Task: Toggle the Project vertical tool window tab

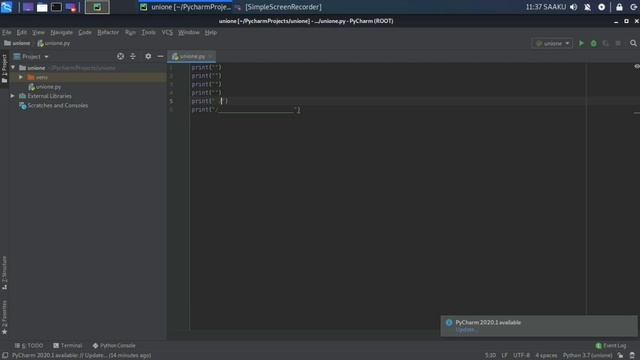Action: 4,69
